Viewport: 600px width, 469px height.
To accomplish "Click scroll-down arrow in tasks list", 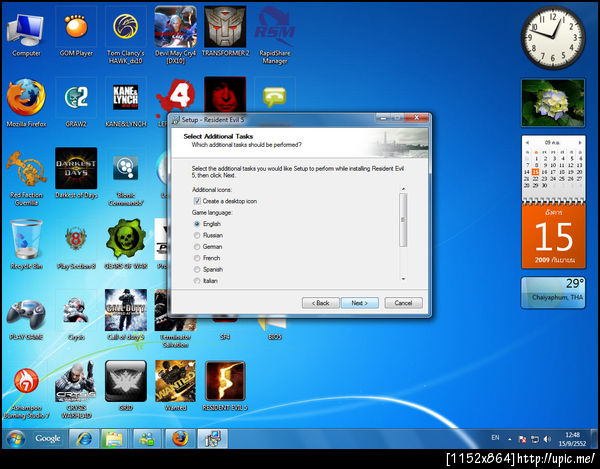I will [x=403, y=279].
